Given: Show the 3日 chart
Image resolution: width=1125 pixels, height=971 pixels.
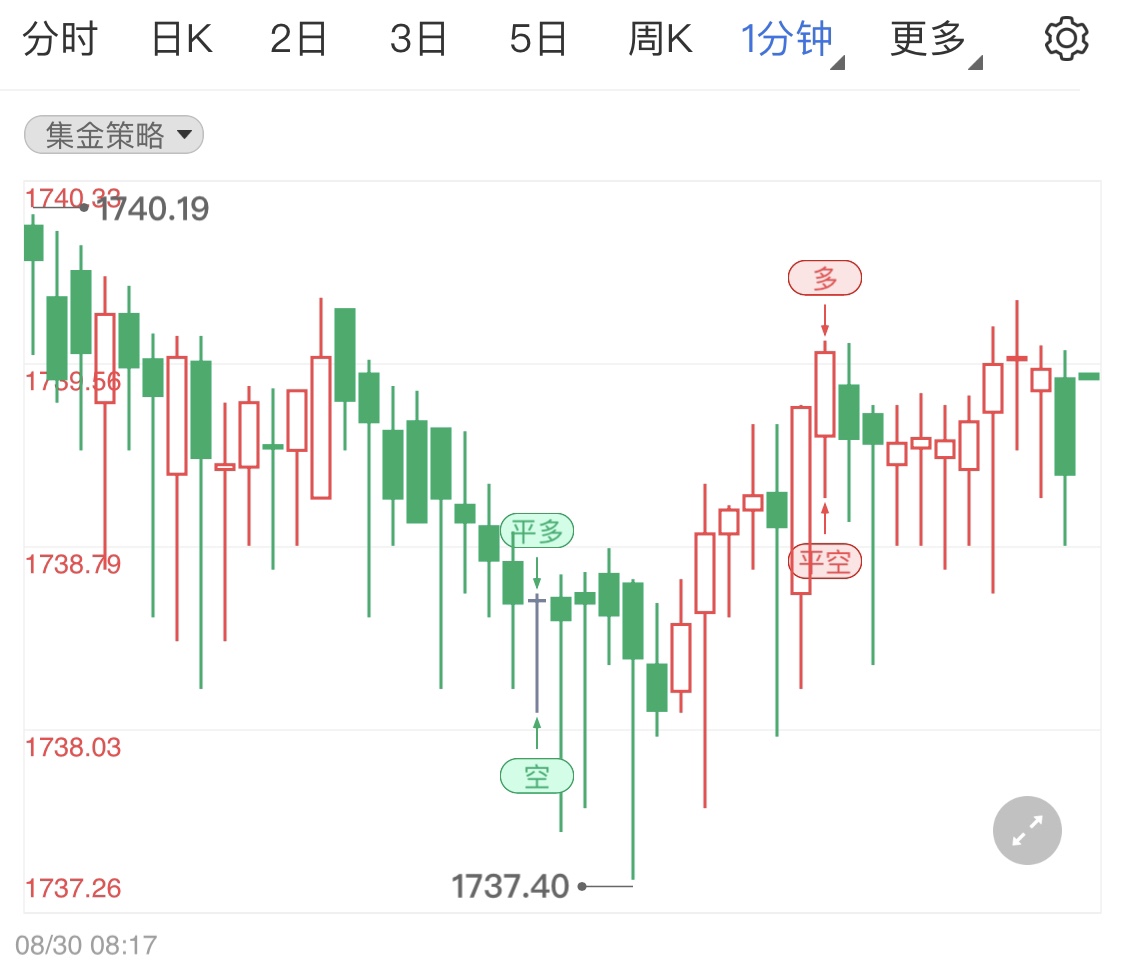Looking at the screenshot, I should [418, 40].
